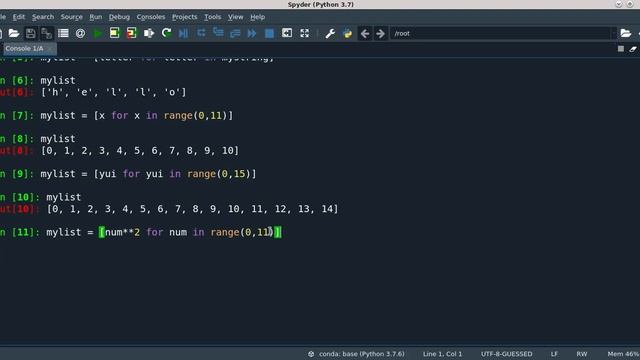
Task: Click the /root working directory field
Action: [x=500, y=33]
